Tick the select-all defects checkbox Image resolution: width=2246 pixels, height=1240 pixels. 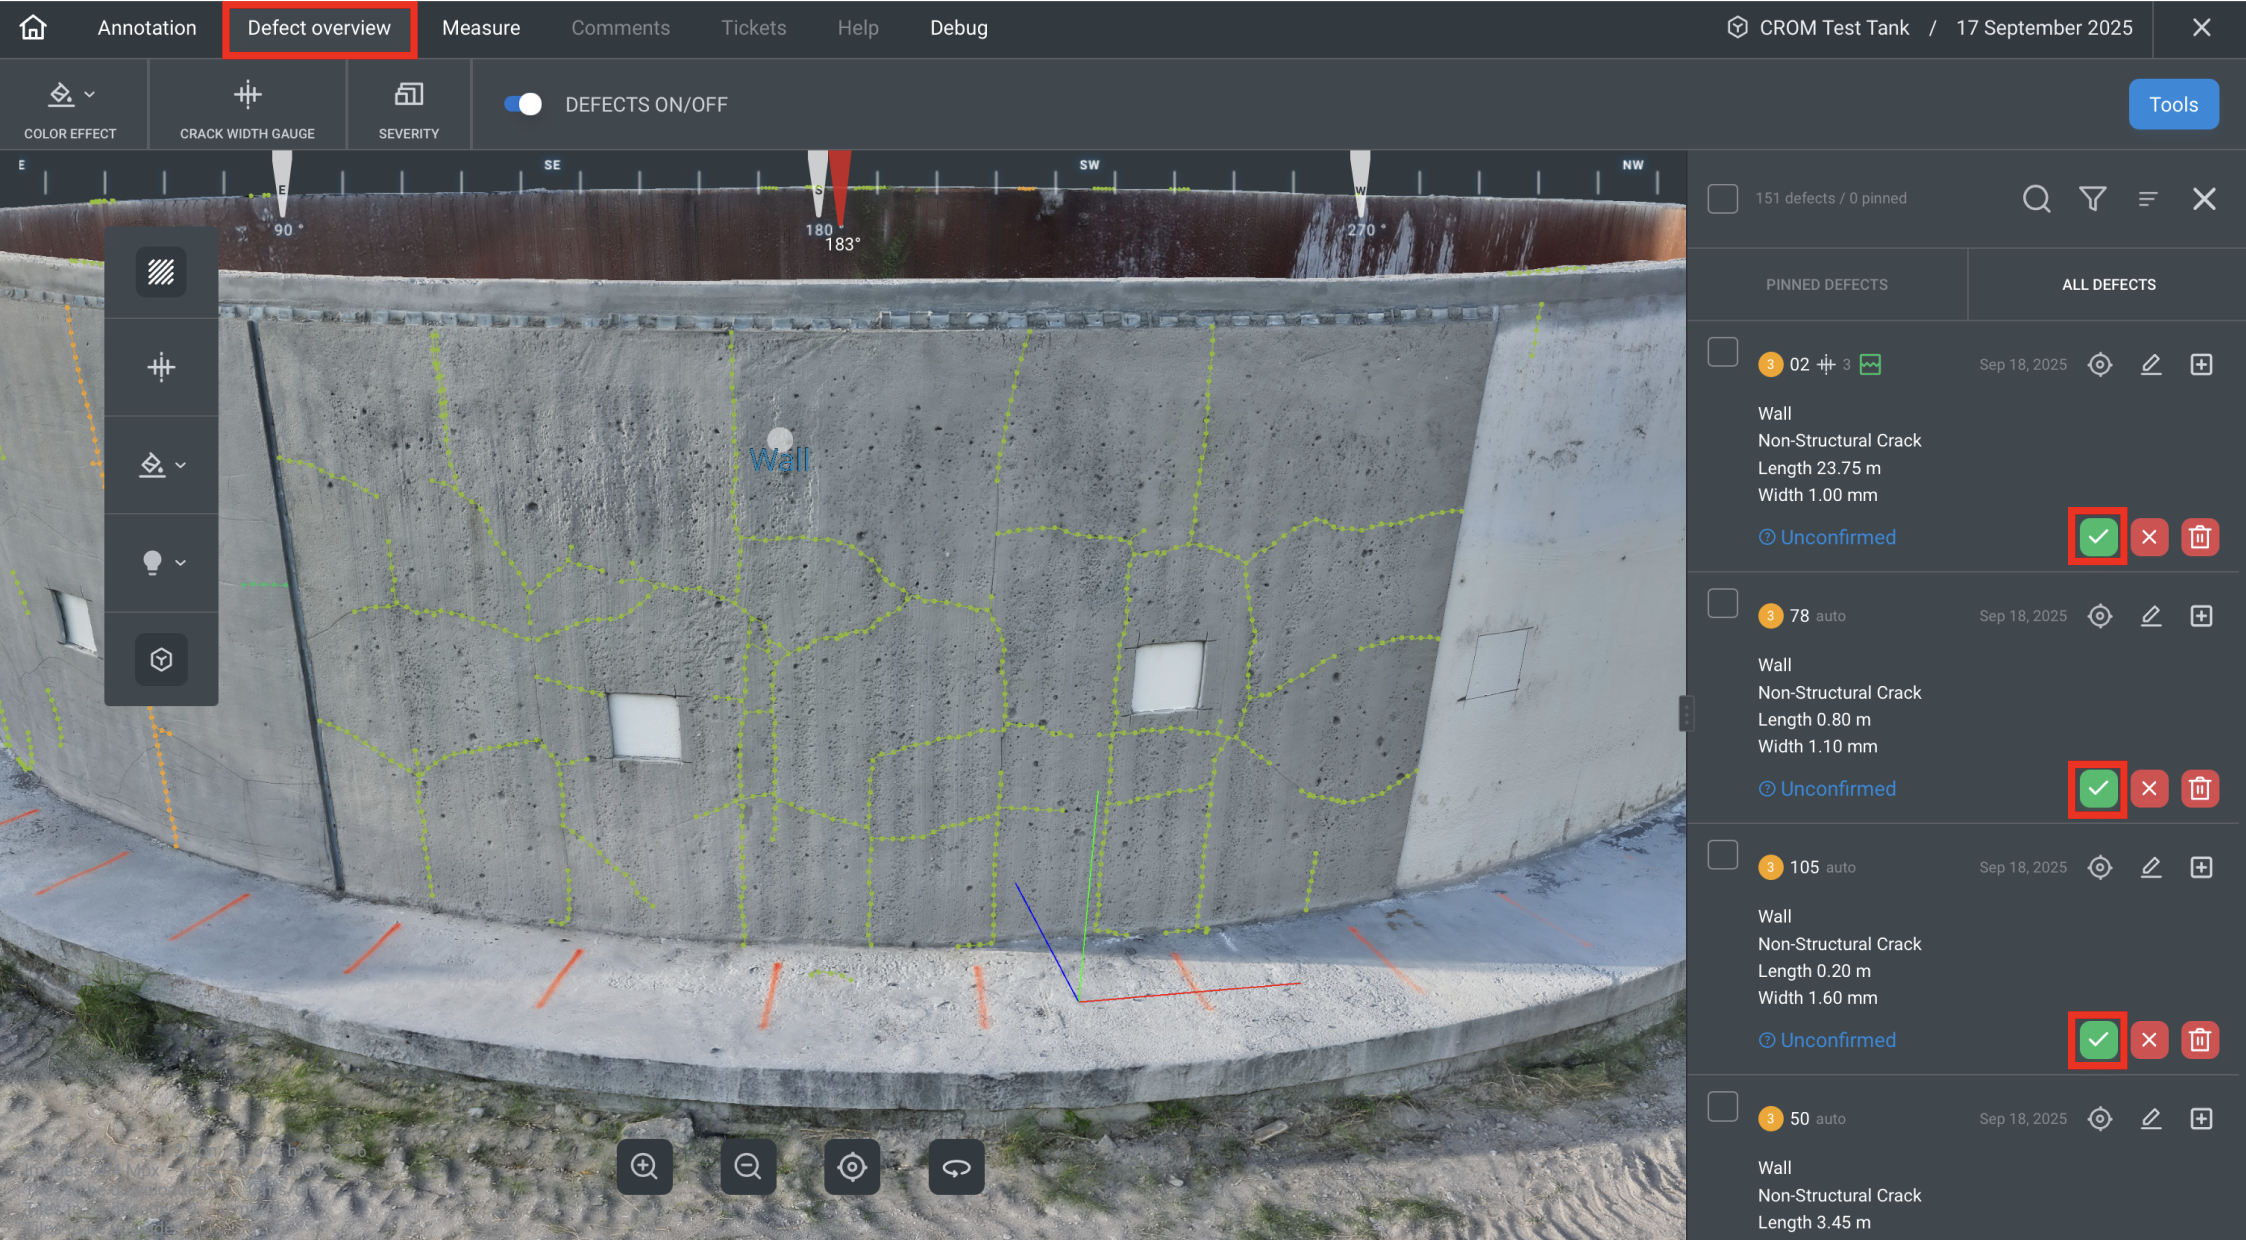click(x=1722, y=198)
